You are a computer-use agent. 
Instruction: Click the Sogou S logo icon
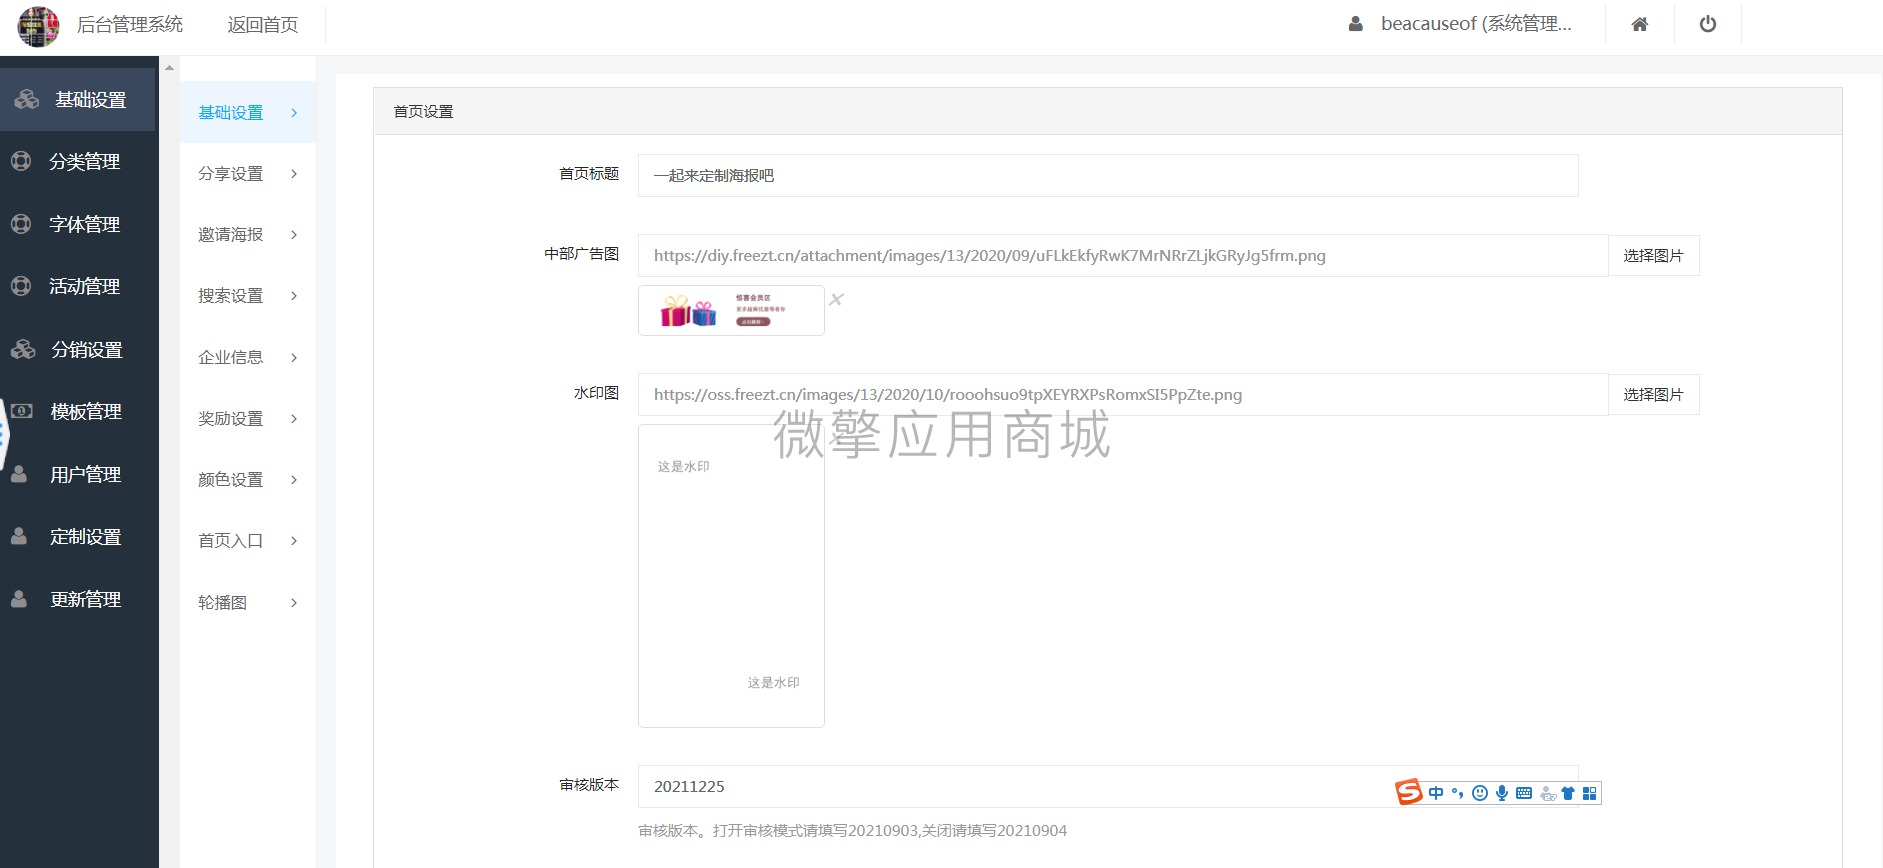[x=1409, y=792]
